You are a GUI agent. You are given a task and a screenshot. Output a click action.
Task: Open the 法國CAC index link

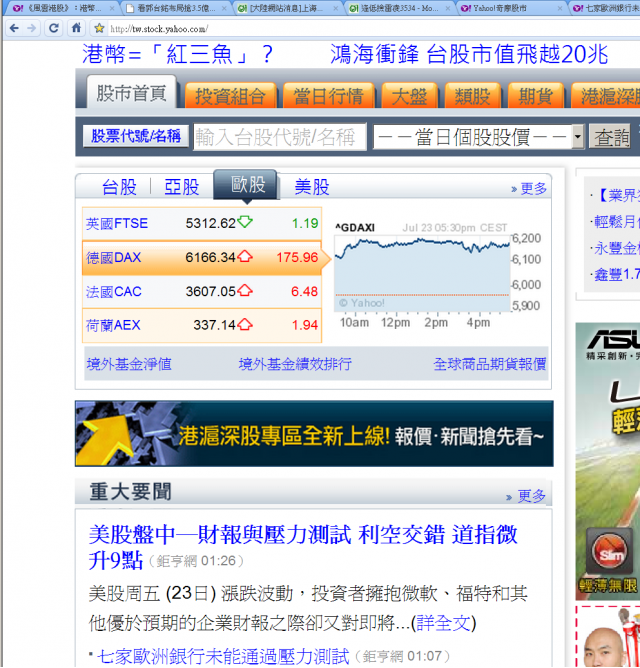coord(113,291)
